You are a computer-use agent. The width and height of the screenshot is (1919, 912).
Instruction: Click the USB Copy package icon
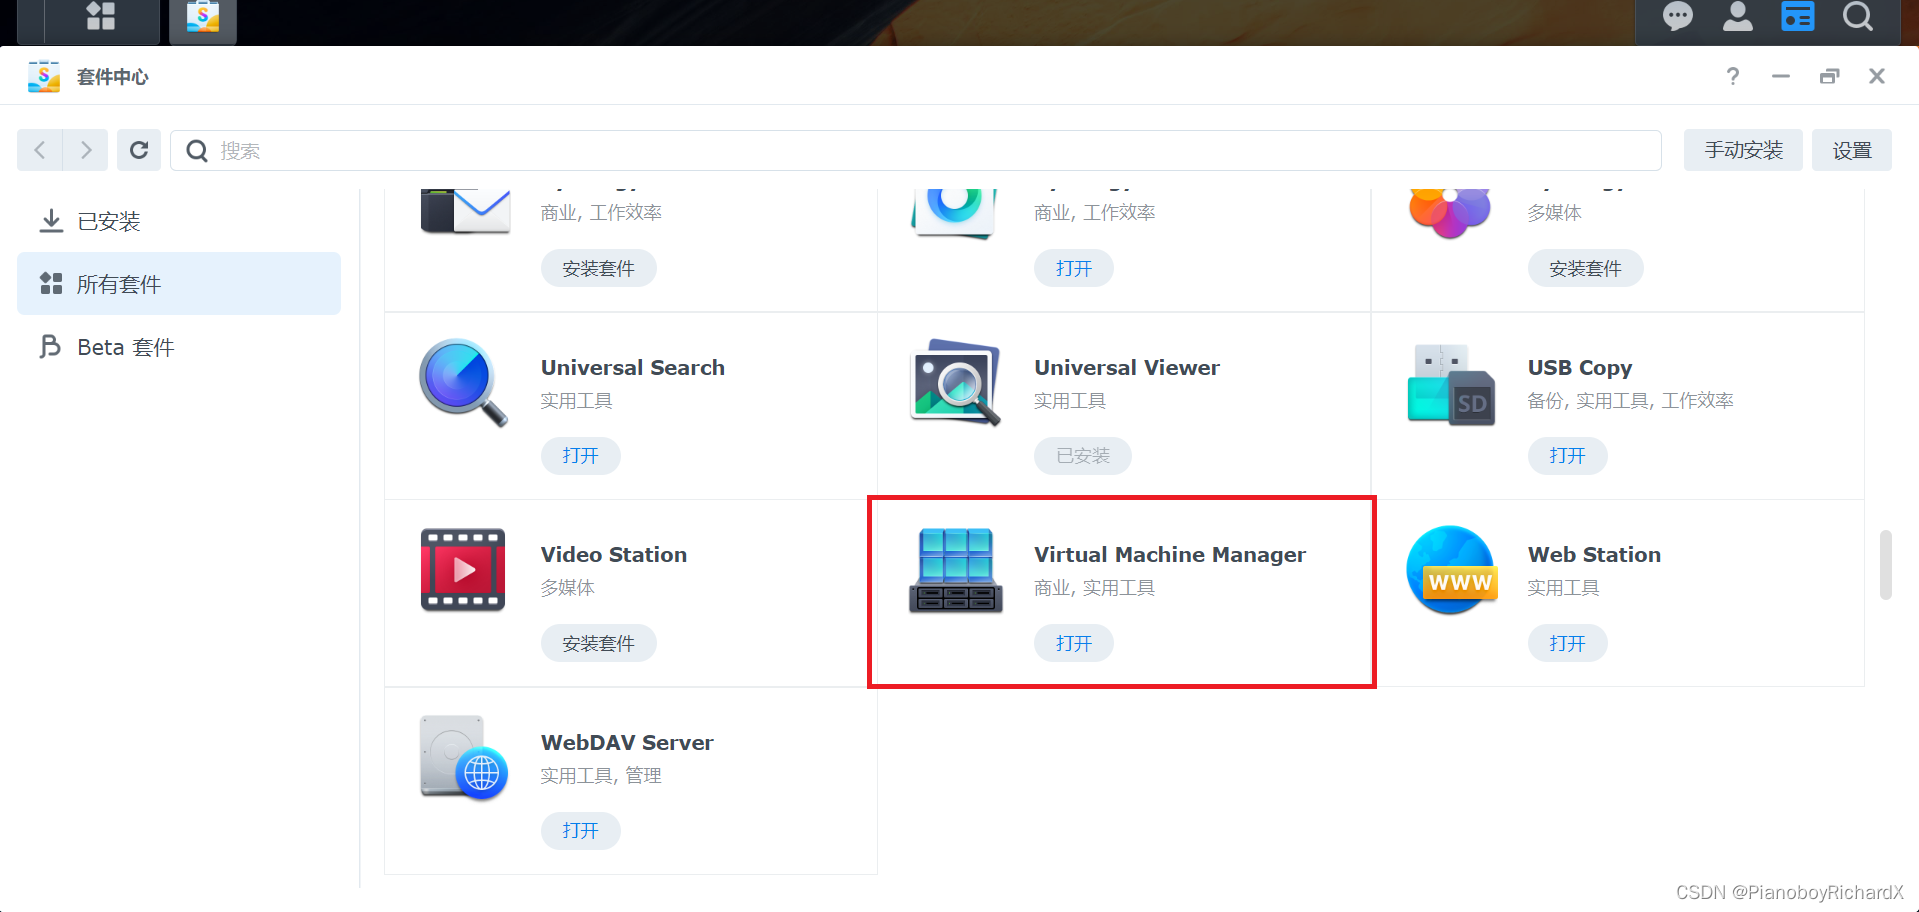point(1451,385)
